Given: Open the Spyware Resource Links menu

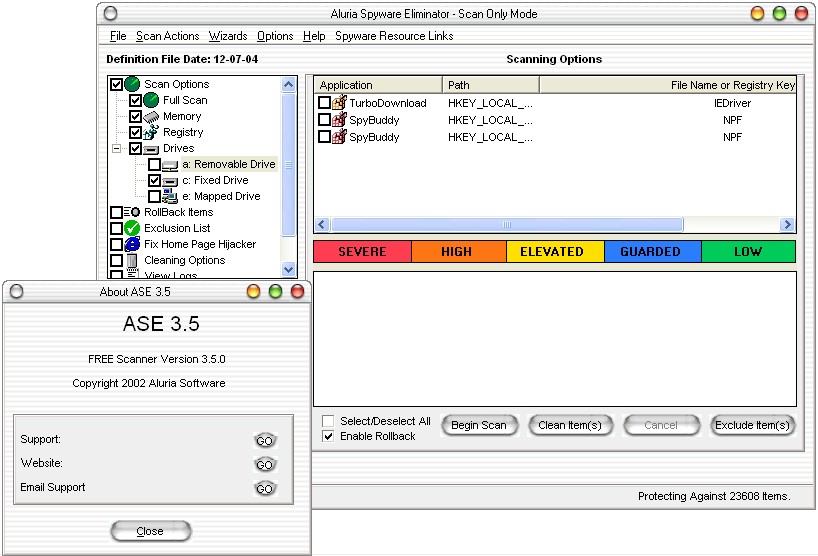Looking at the screenshot, I should click(394, 36).
